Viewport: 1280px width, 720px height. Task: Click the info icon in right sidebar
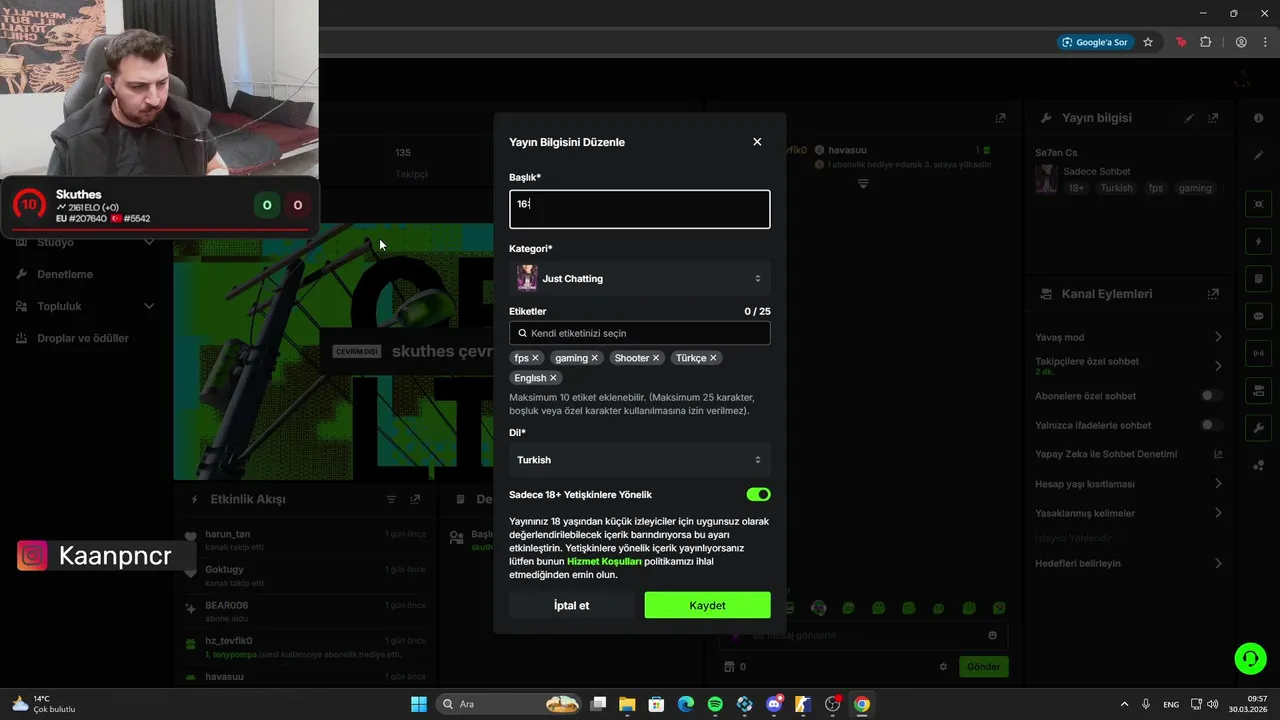pos(1258,118)
